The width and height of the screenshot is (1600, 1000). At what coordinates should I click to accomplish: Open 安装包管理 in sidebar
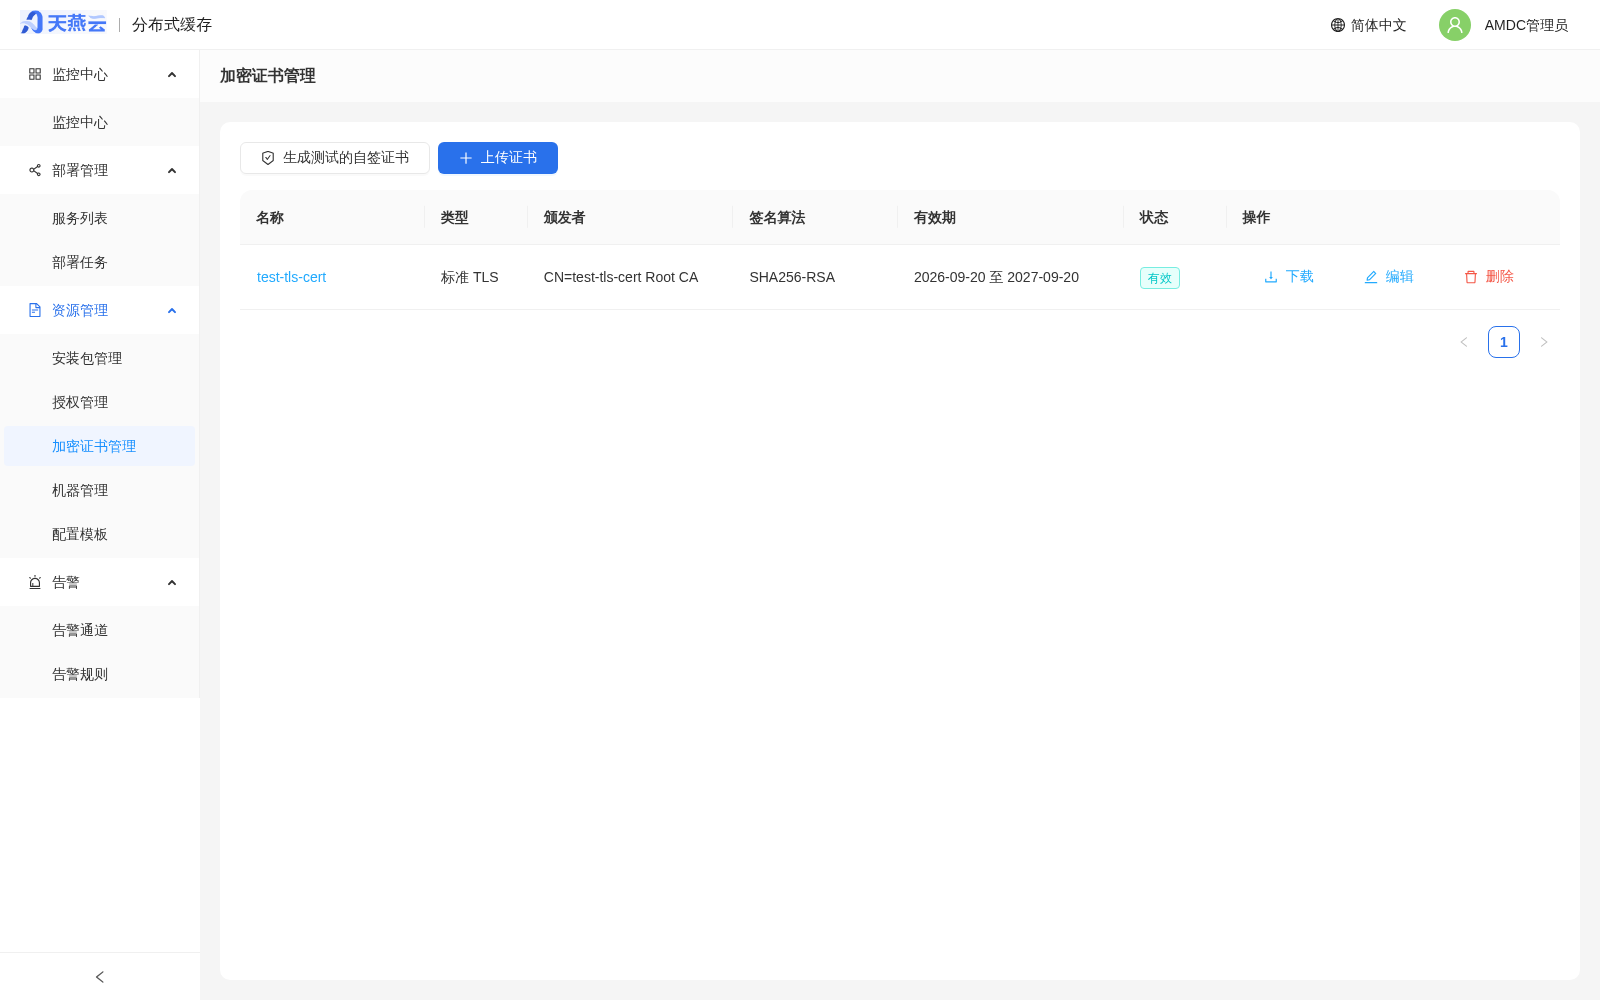(100, 358)
